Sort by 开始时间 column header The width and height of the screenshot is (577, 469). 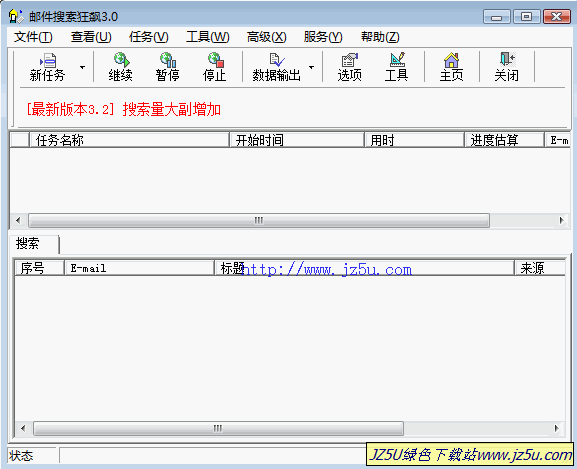coord(297,140)
